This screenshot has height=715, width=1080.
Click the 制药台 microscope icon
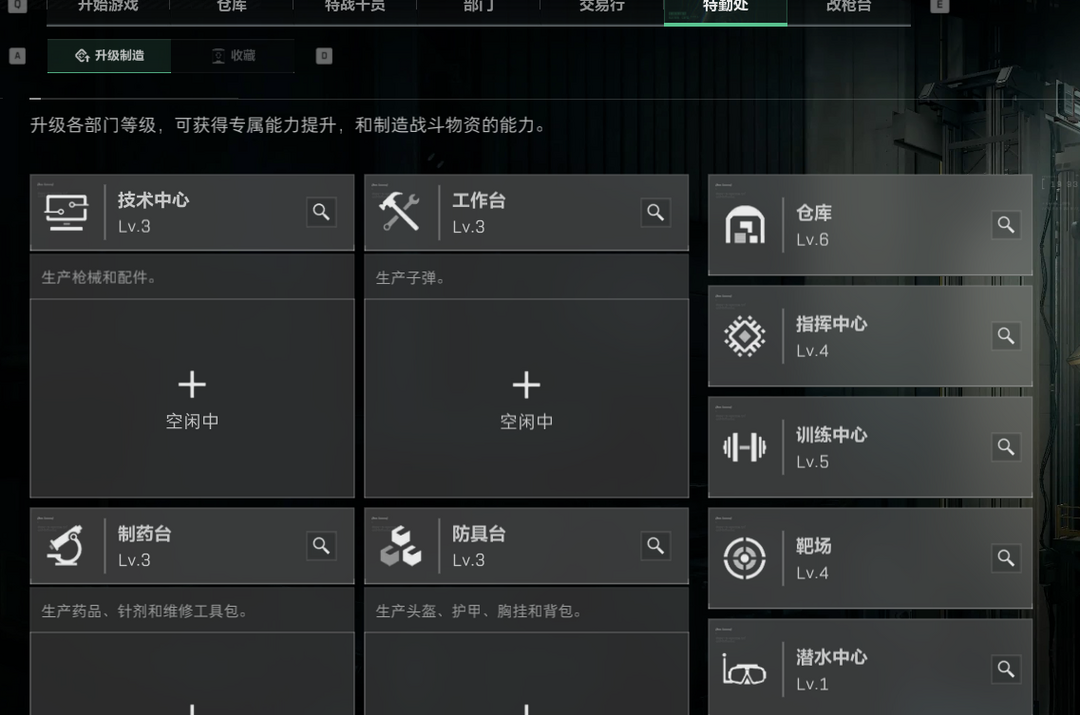tap(66, 546)
